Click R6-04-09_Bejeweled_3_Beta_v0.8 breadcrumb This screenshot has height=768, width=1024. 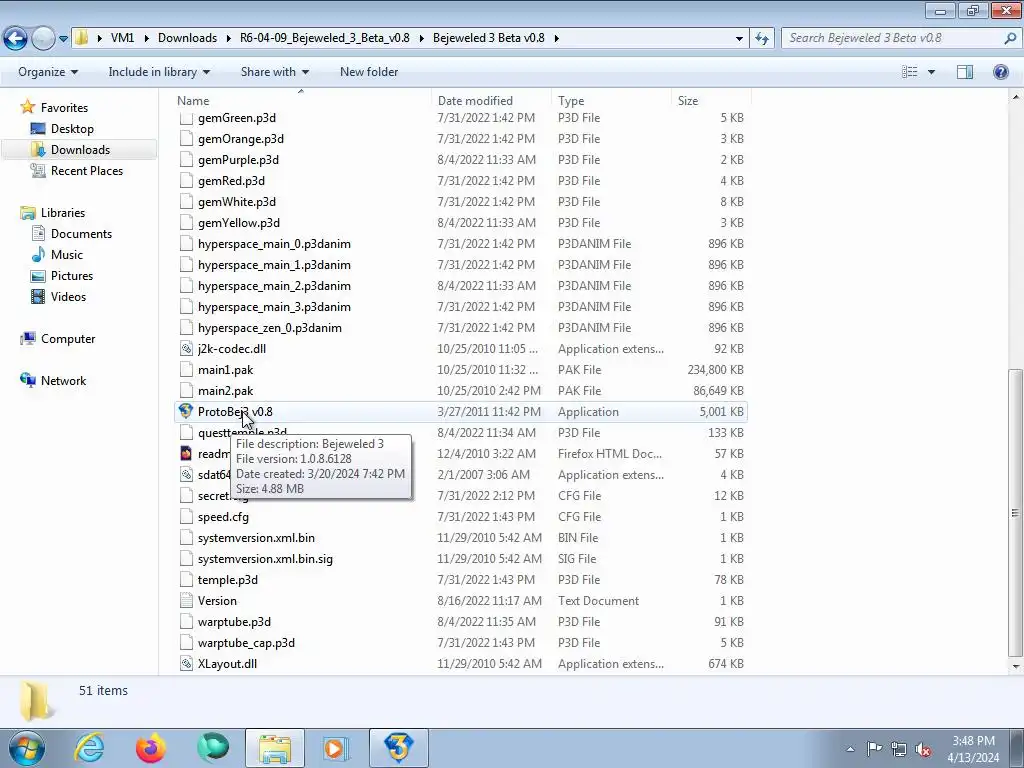(x=325, y=38)
